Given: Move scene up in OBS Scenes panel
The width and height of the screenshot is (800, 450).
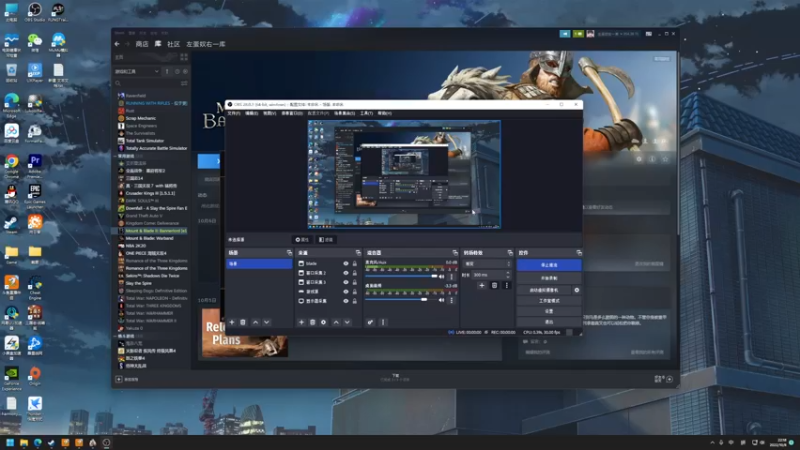Looking at the screenshot, I should pos(256,322).
